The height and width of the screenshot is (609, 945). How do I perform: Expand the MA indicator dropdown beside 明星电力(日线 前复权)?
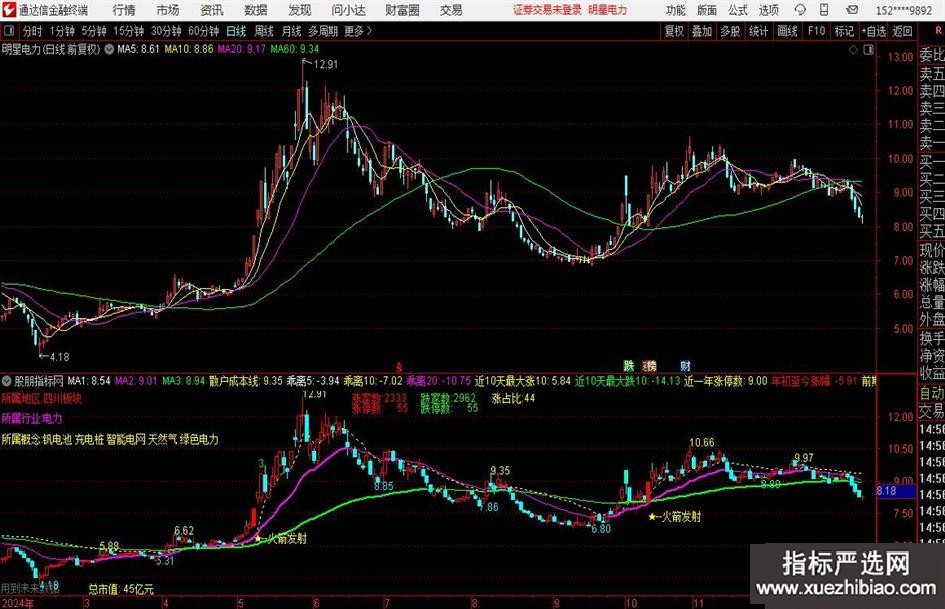pos(109,49)
